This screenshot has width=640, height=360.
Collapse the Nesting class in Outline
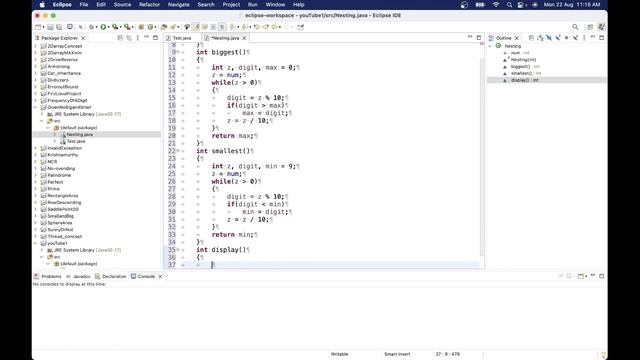[x=490, y=46]
